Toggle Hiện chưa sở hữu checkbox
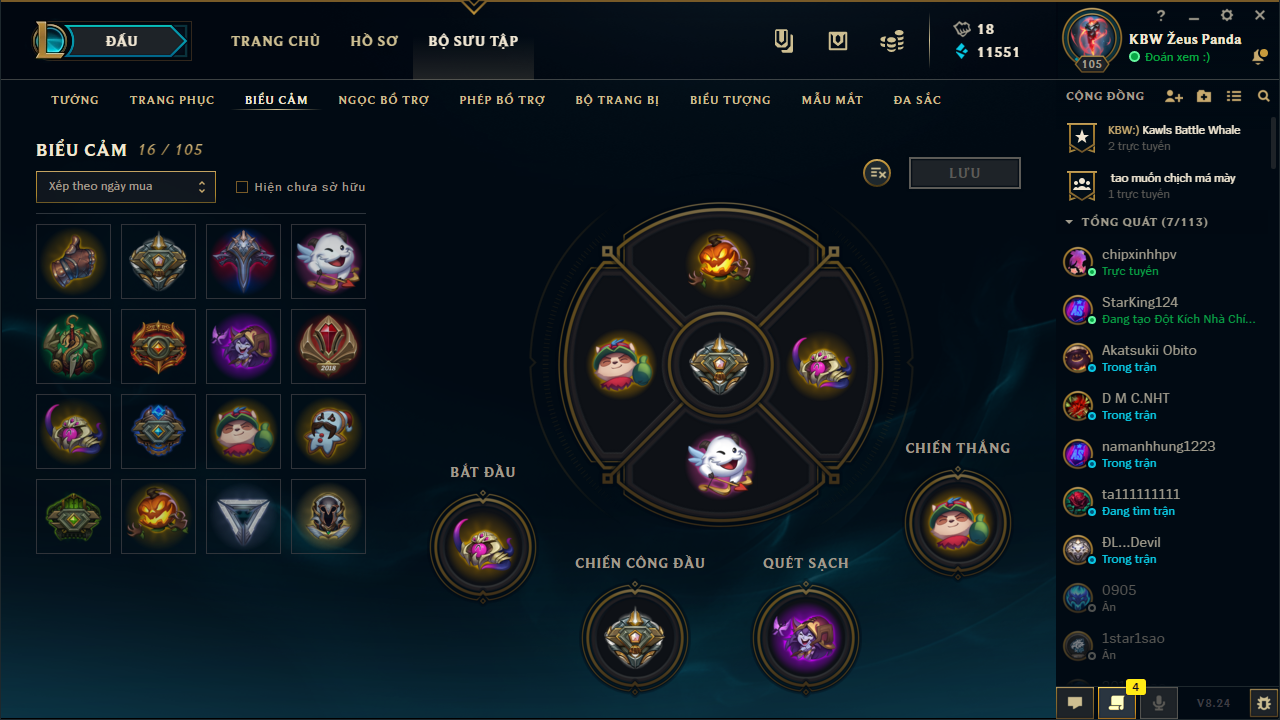Viewport: 1280px width, 720px height. (x=241, y=187)
